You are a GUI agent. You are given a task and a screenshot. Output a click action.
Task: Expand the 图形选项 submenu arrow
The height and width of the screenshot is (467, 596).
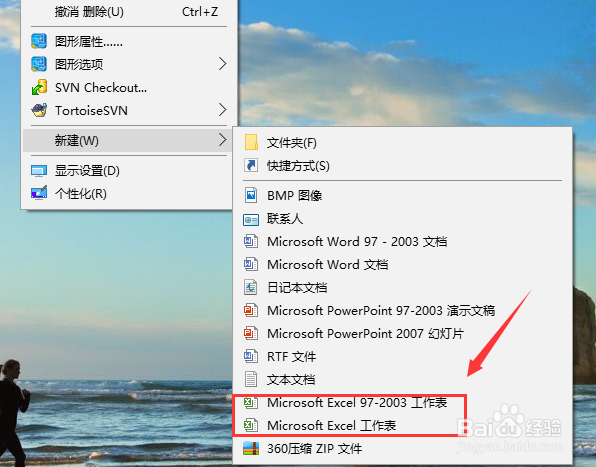[x=223, y=64]
